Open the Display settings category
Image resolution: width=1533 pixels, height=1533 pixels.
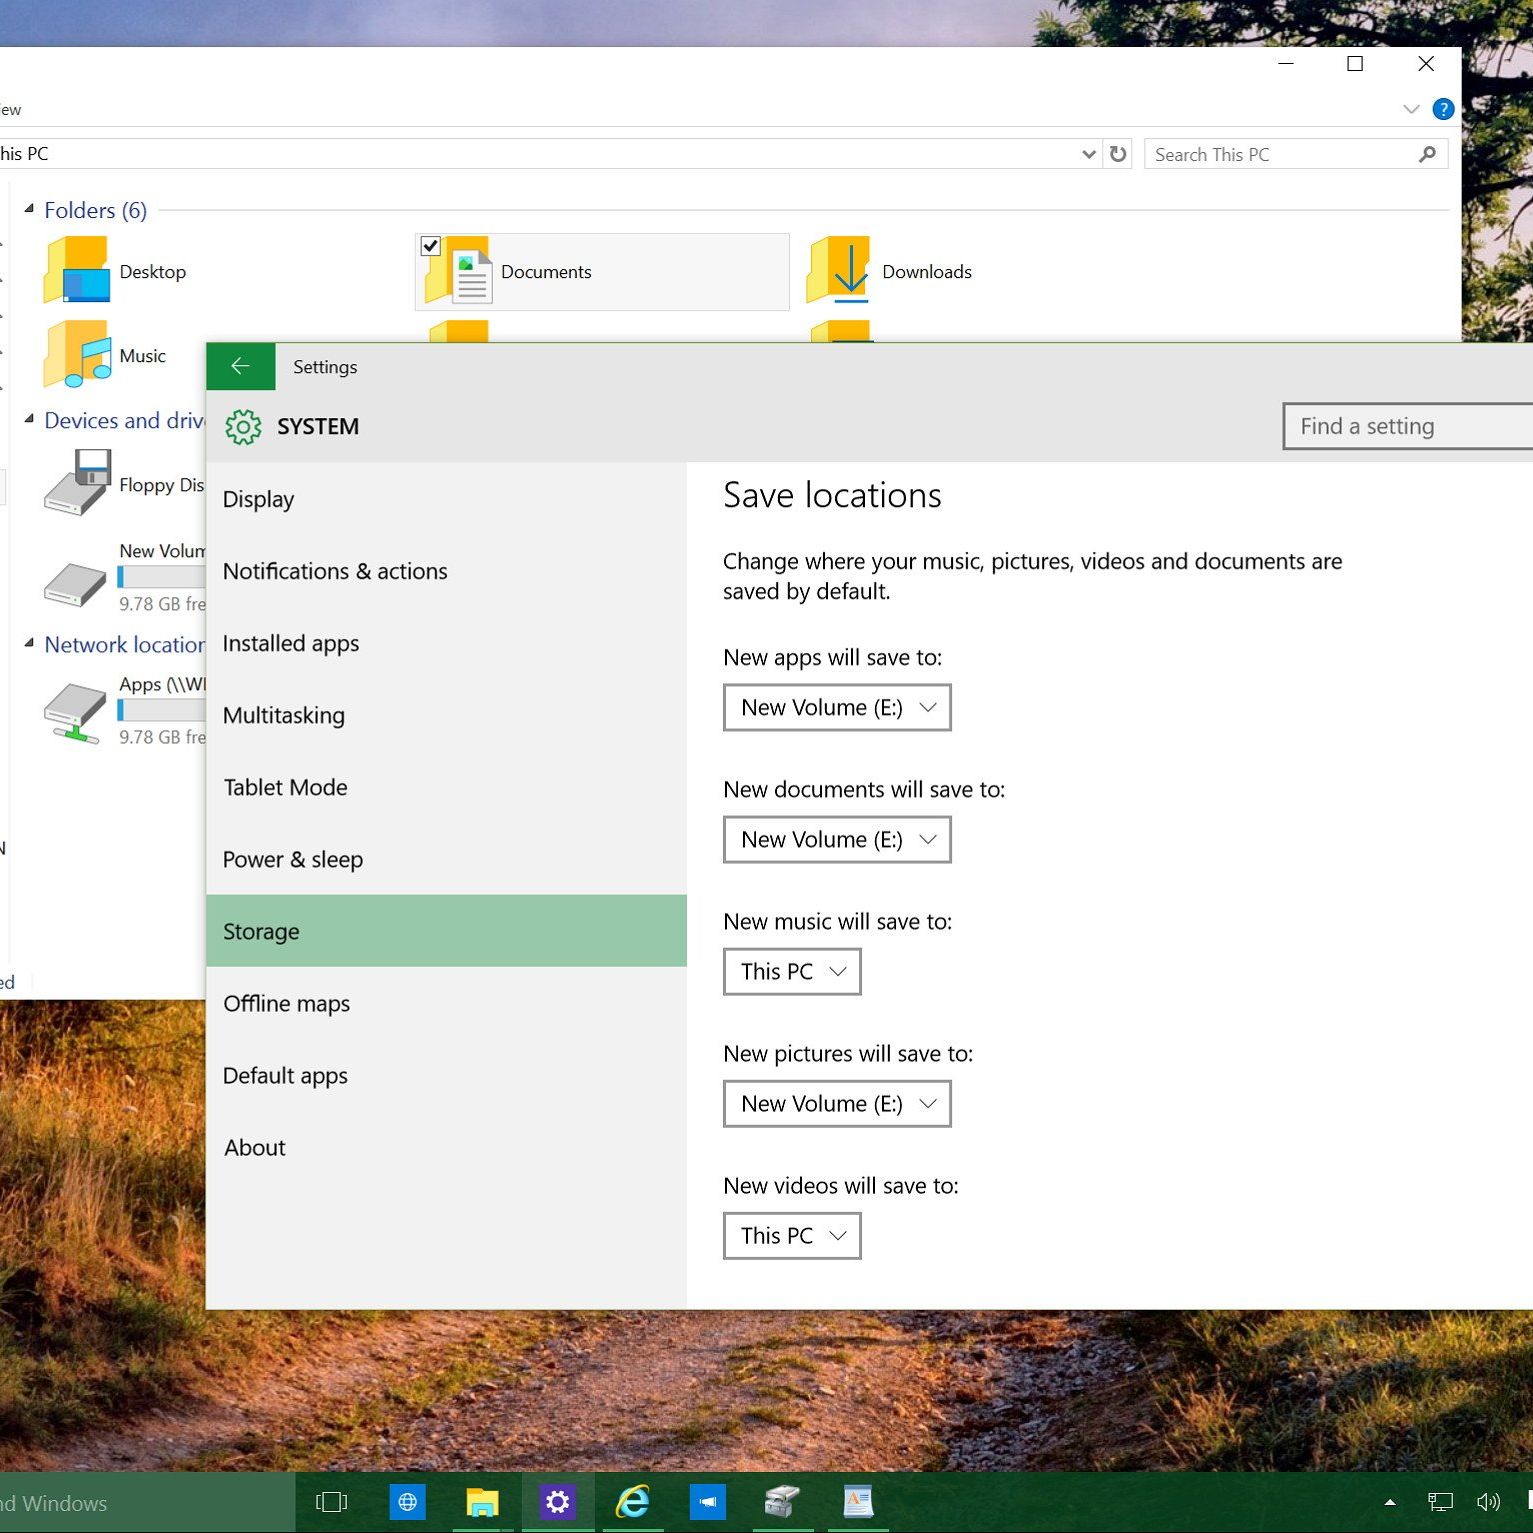[x=258, y=499]
